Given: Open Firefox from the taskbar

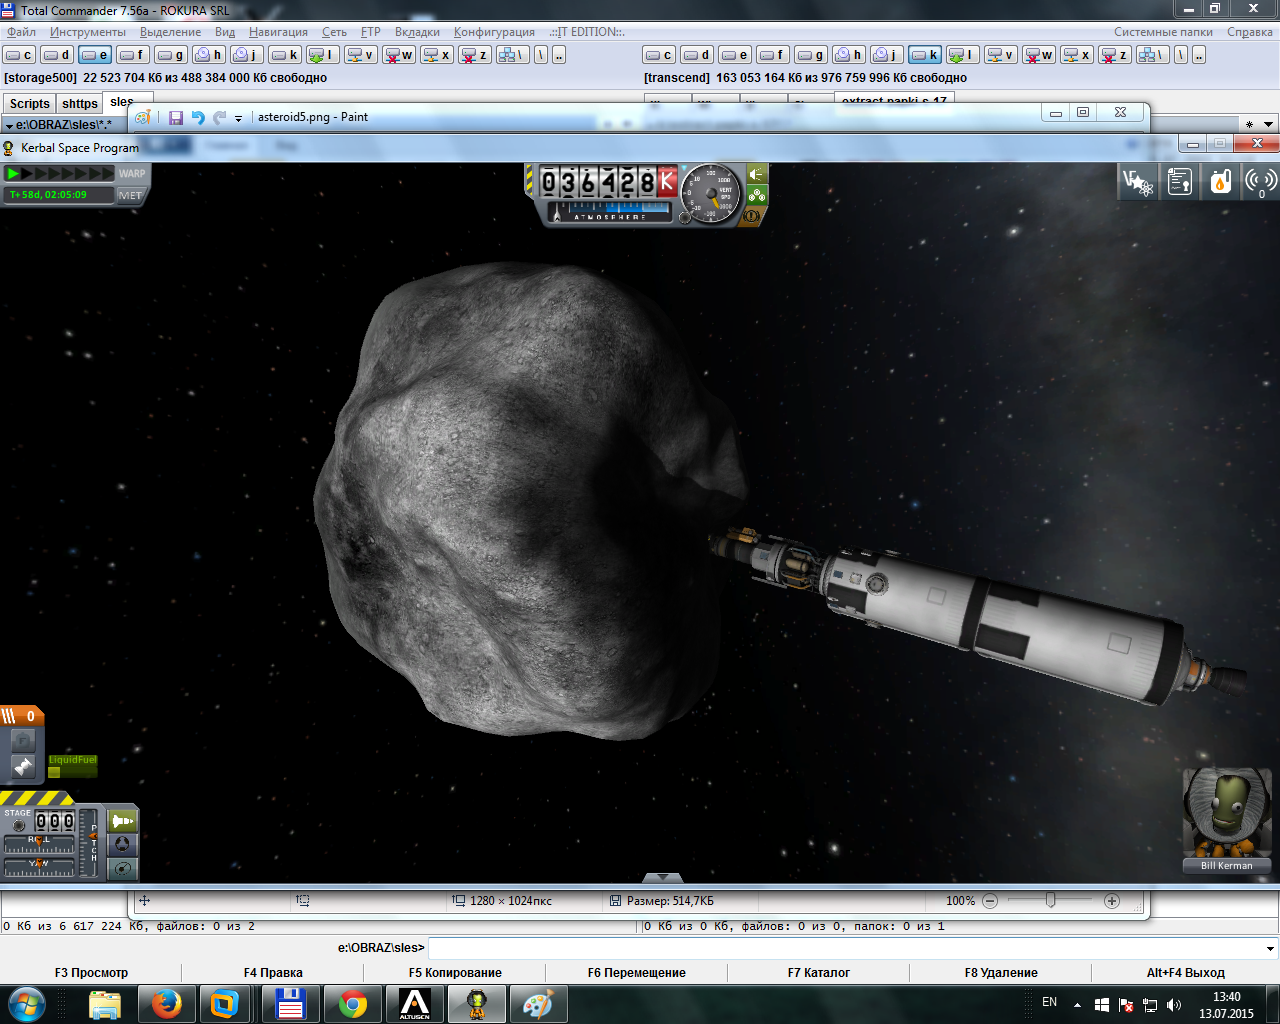Looking at the screenshot, I should coord(166,1004).
